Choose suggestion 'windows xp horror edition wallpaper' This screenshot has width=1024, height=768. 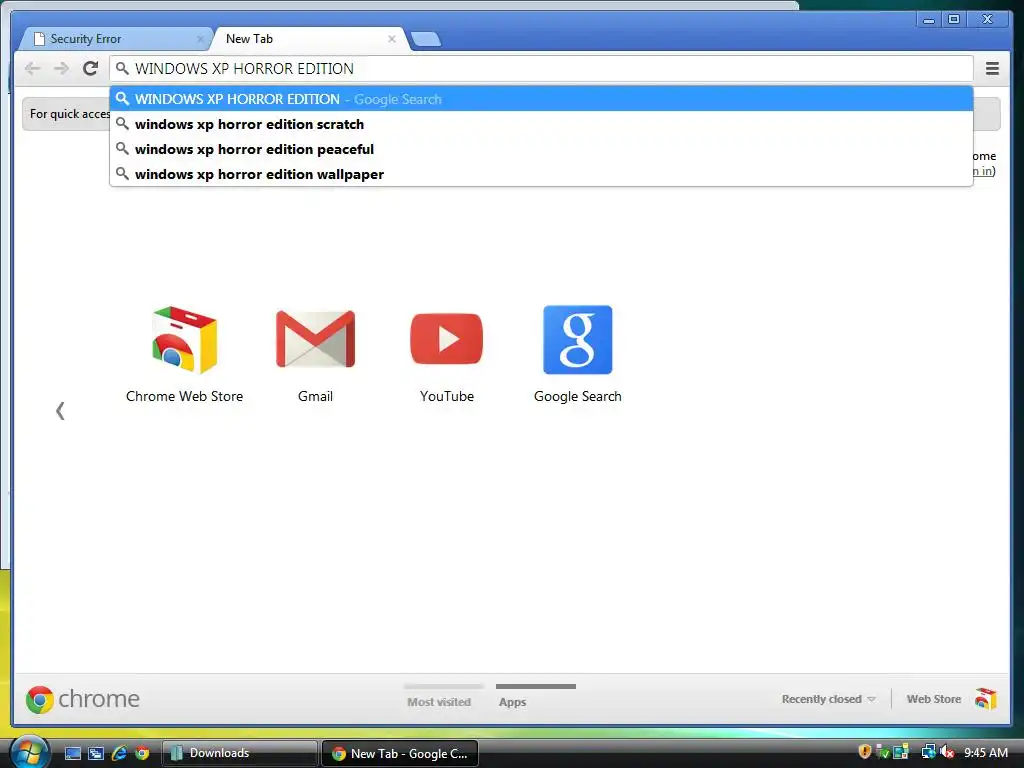[541, 174]
